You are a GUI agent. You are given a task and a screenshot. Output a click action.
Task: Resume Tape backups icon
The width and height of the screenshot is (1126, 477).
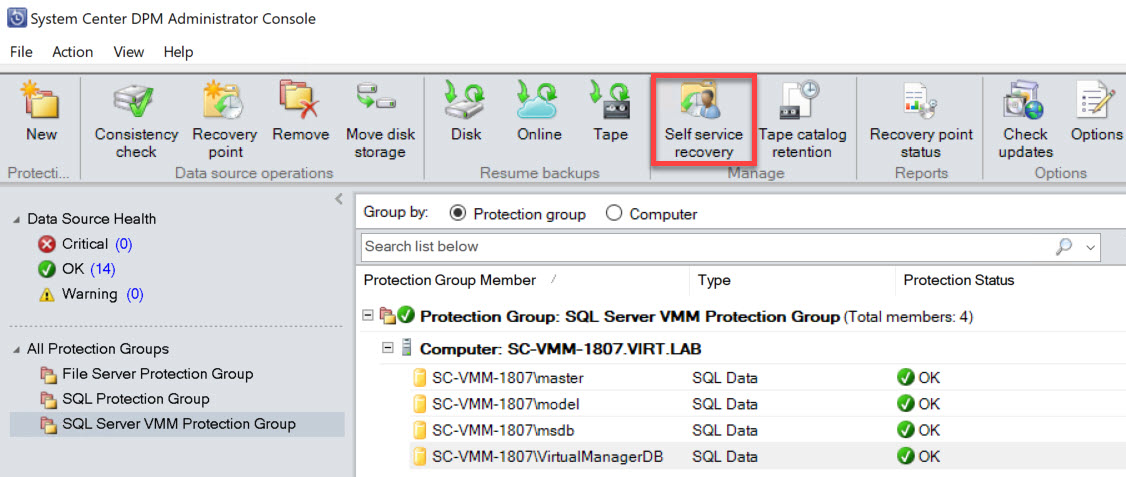coord(610,101)
